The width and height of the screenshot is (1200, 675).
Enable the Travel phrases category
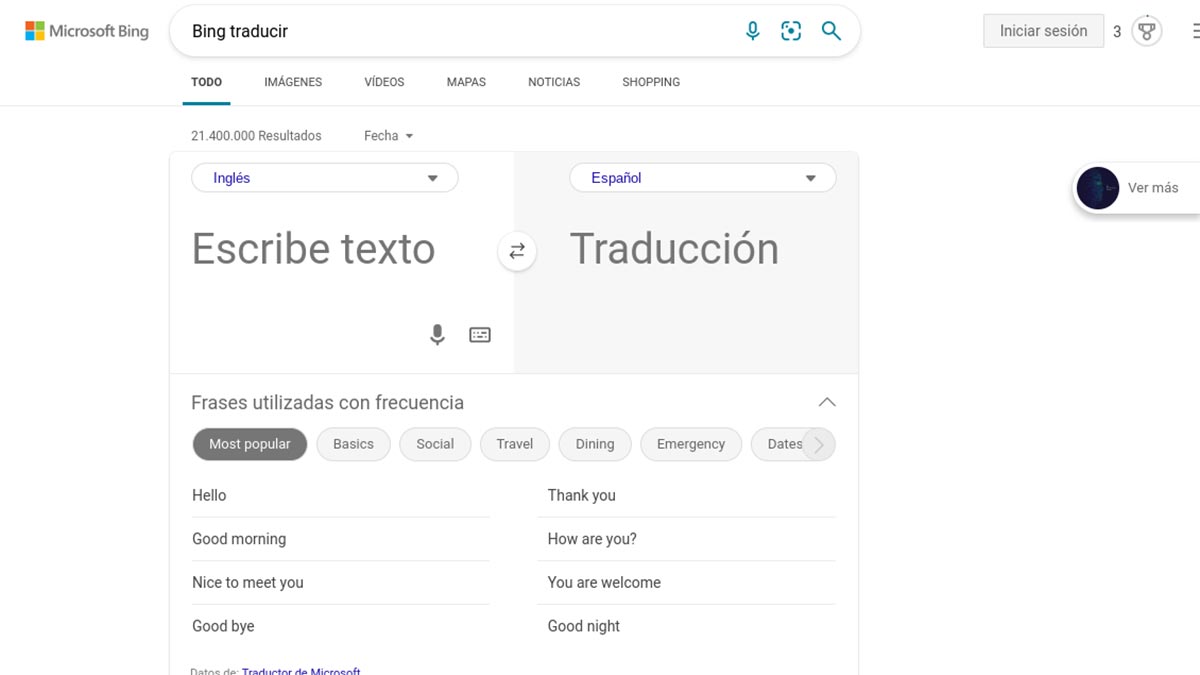(x=514, y=443)
